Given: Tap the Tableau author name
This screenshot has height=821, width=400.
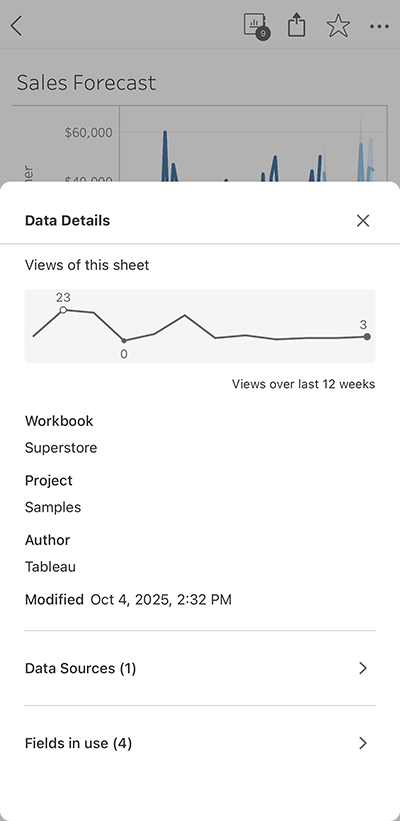Looking at the screenshot, I should (50, 567).
